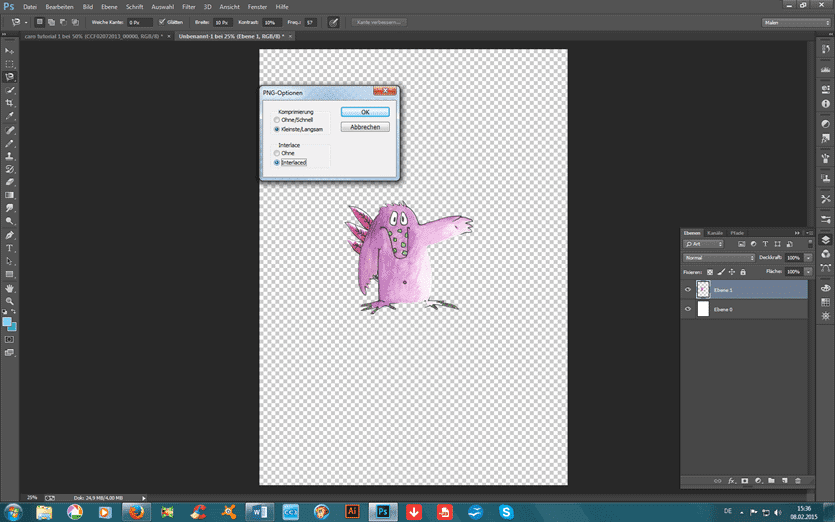
Task: Create a new layer
Action: coord(784,480)
